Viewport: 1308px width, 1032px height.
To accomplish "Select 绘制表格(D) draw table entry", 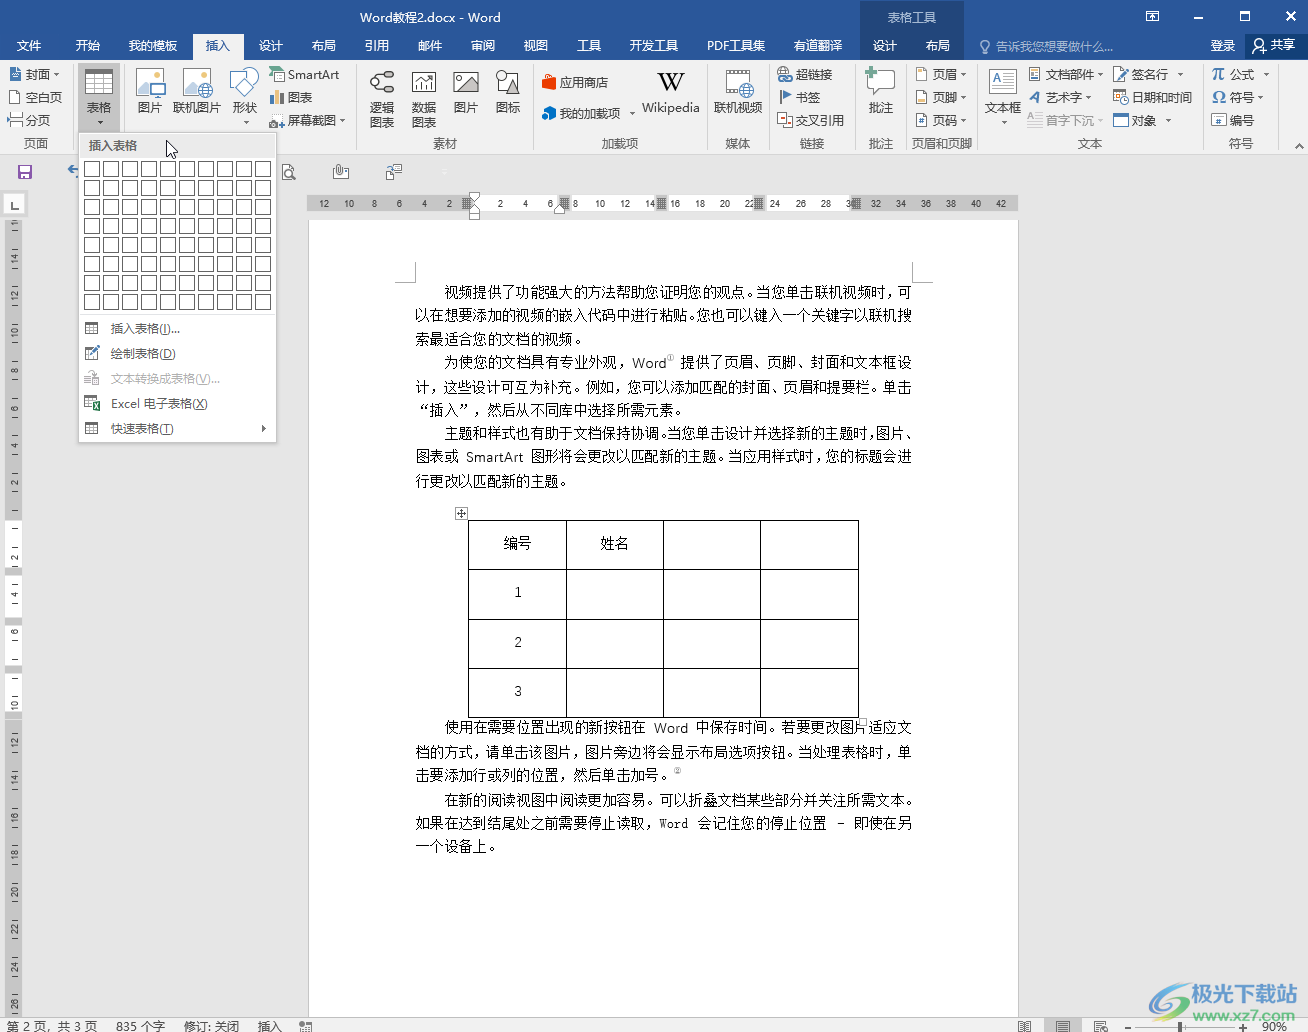I will (177, 354).
